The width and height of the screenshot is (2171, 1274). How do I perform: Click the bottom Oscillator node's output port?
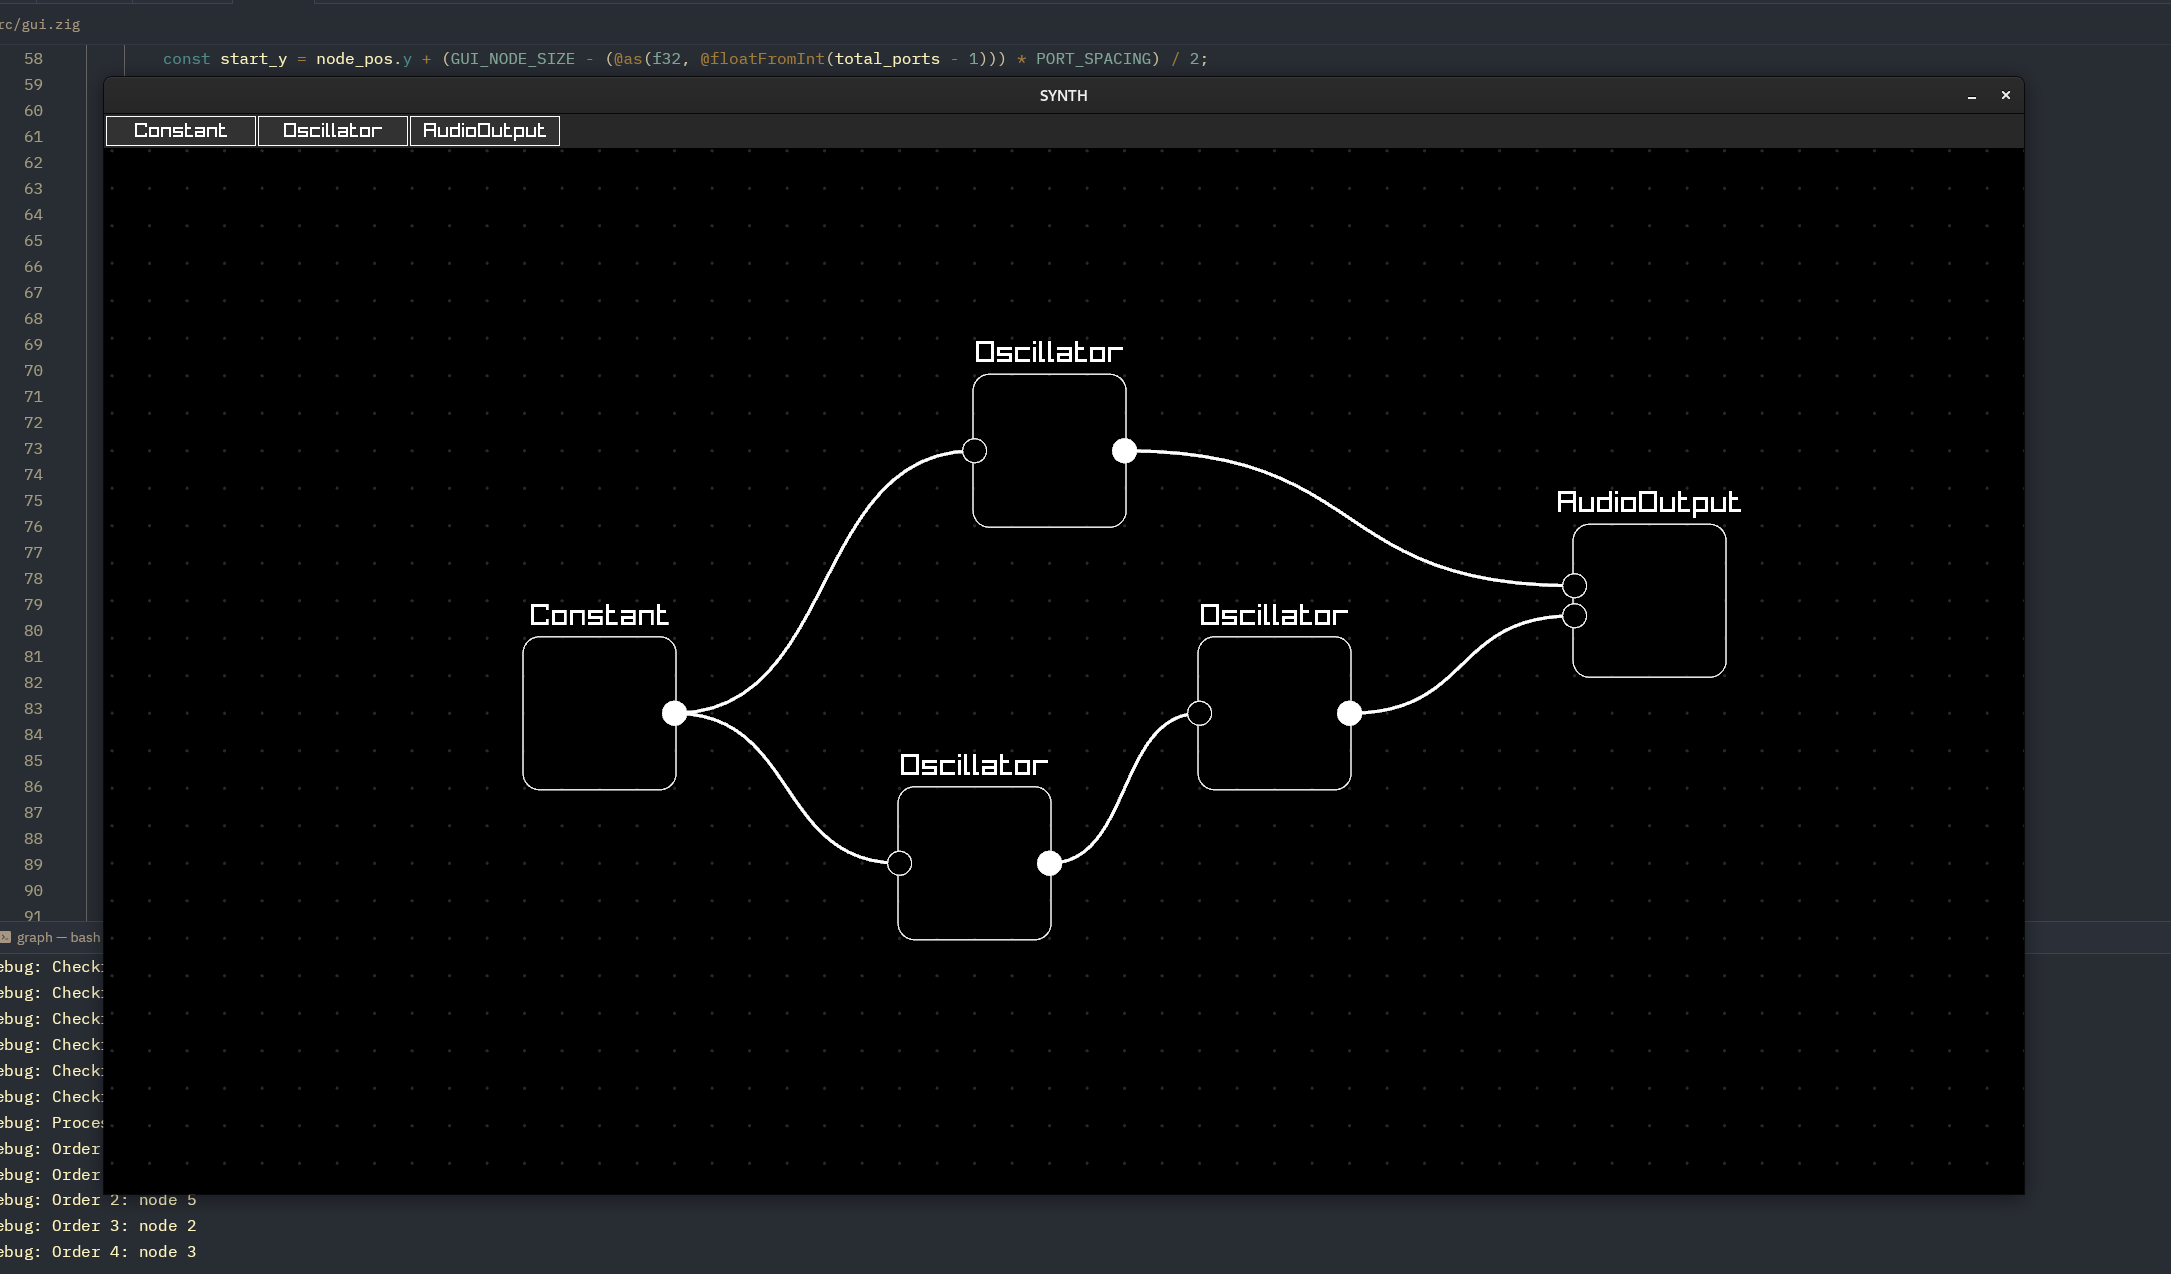1049,863
